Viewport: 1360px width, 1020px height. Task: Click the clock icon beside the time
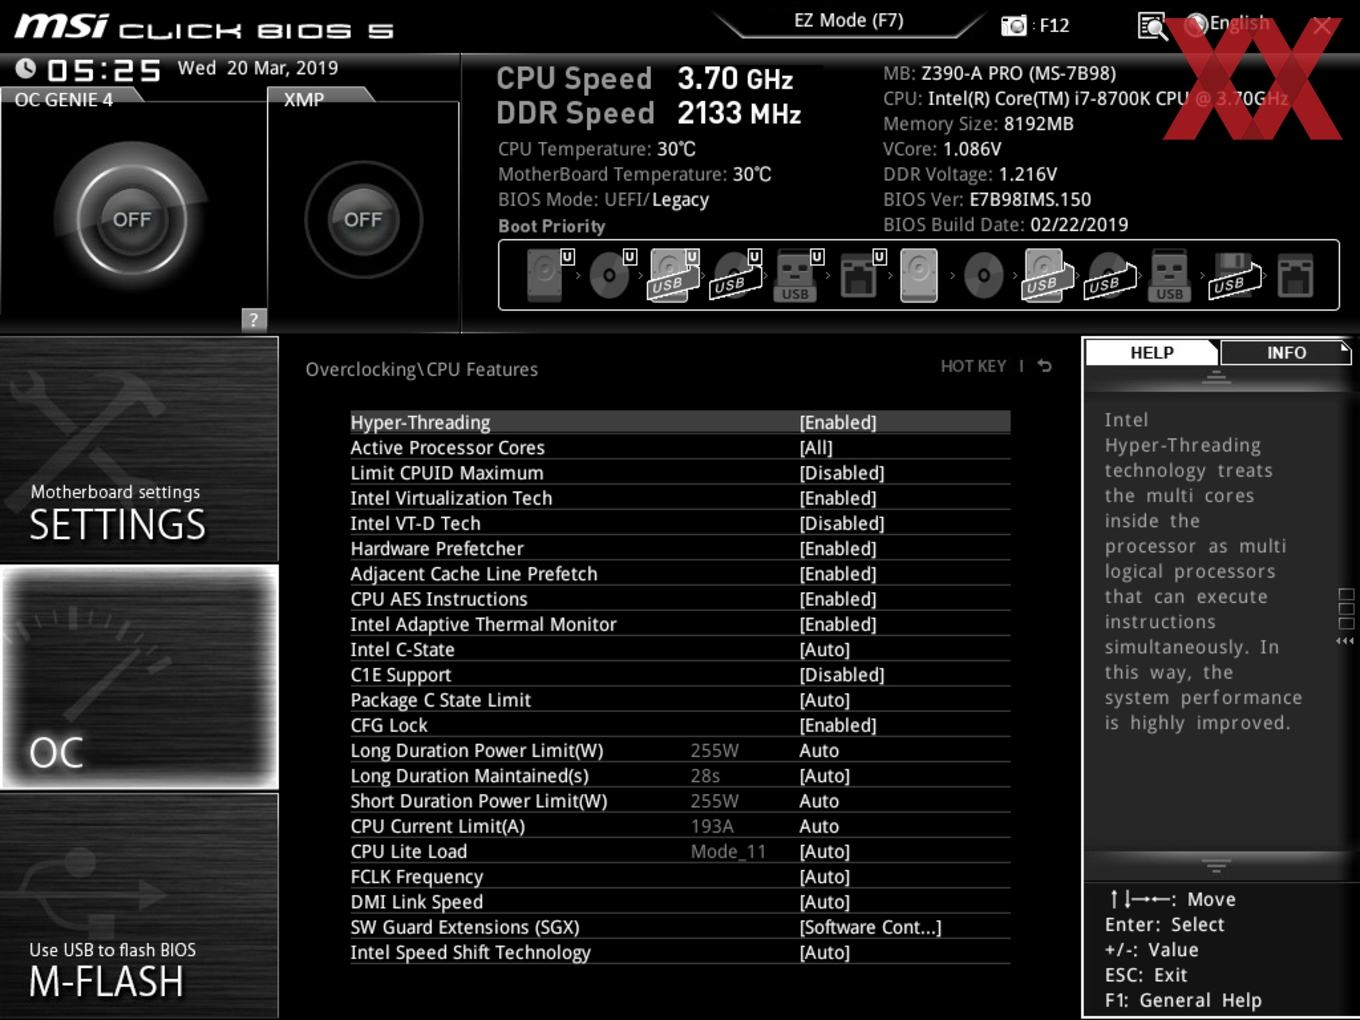pos(26,68)
